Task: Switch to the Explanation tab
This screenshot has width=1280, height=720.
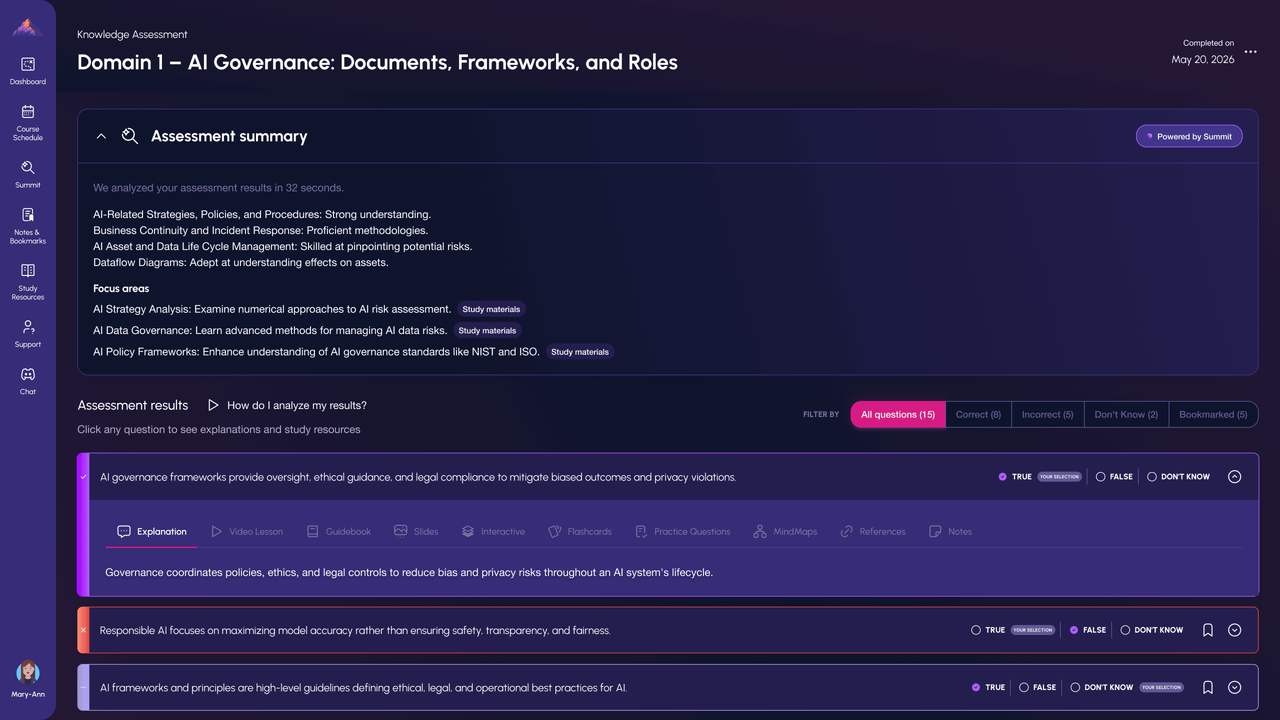Action: tap(152, 532)
